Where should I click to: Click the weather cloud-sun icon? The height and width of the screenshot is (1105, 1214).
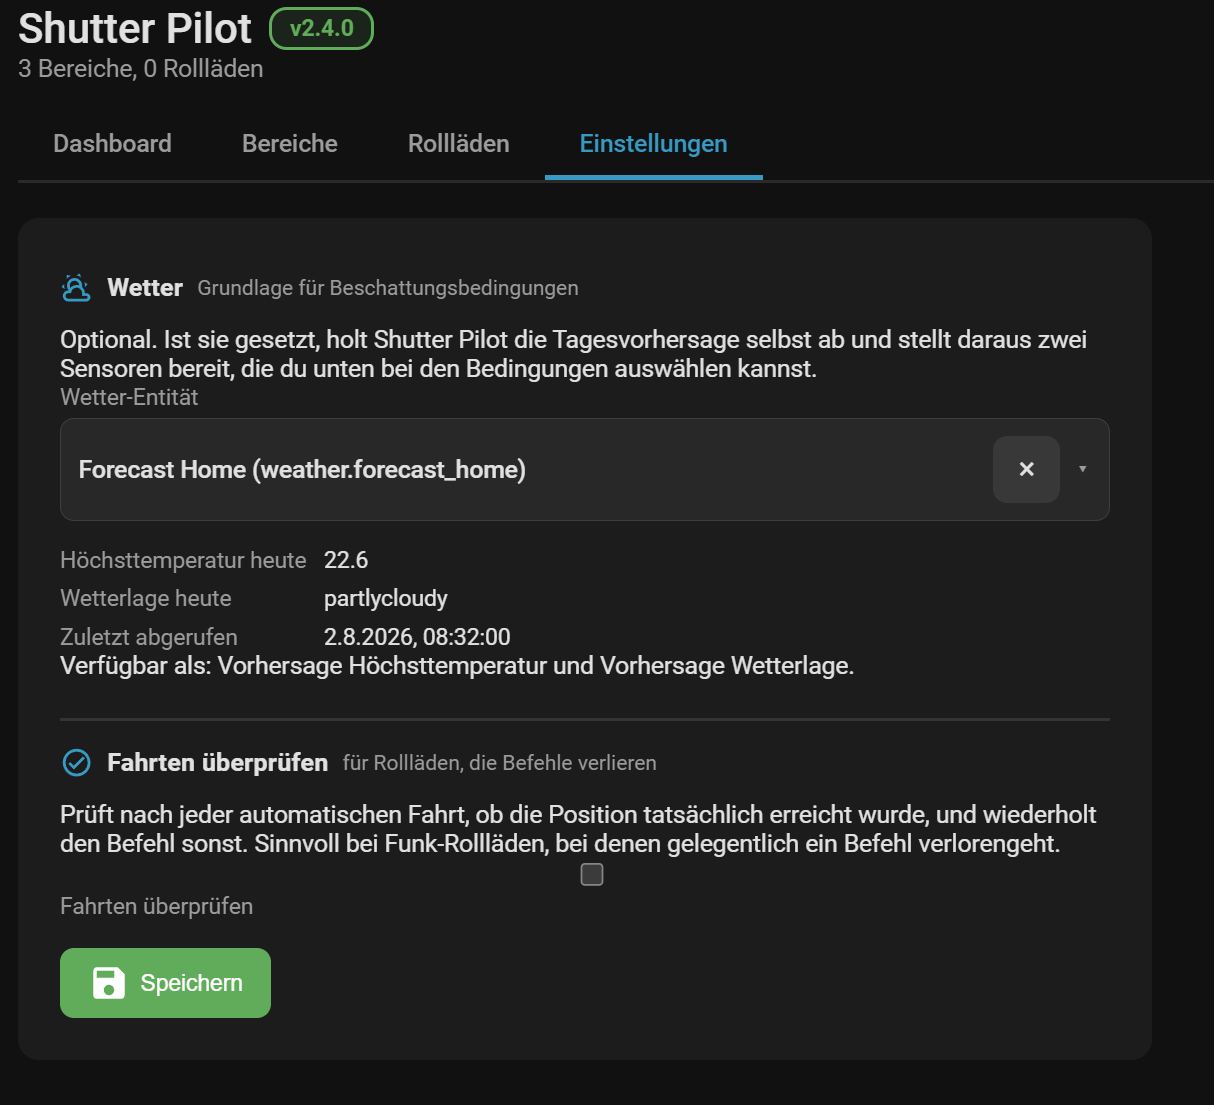(76, 288)
